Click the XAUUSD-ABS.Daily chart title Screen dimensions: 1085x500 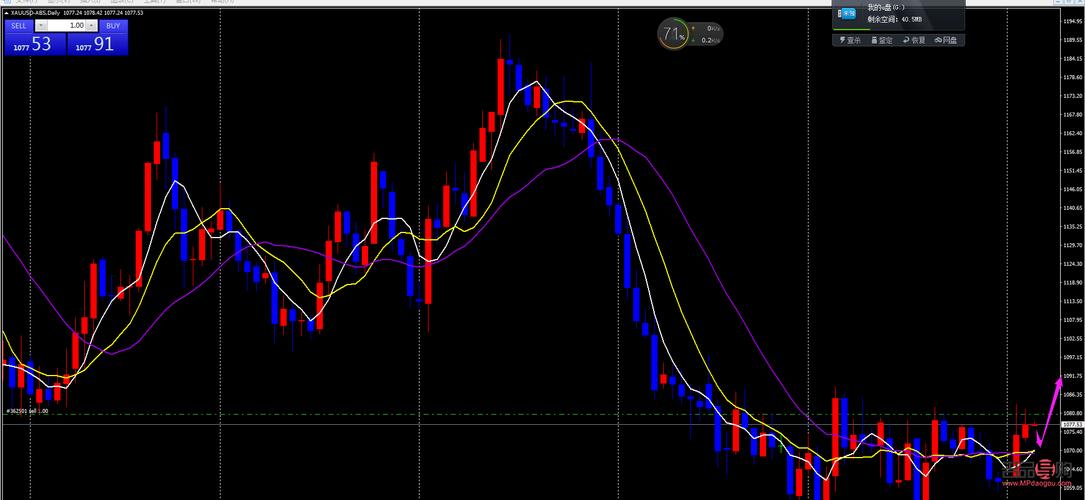(35, 12)
